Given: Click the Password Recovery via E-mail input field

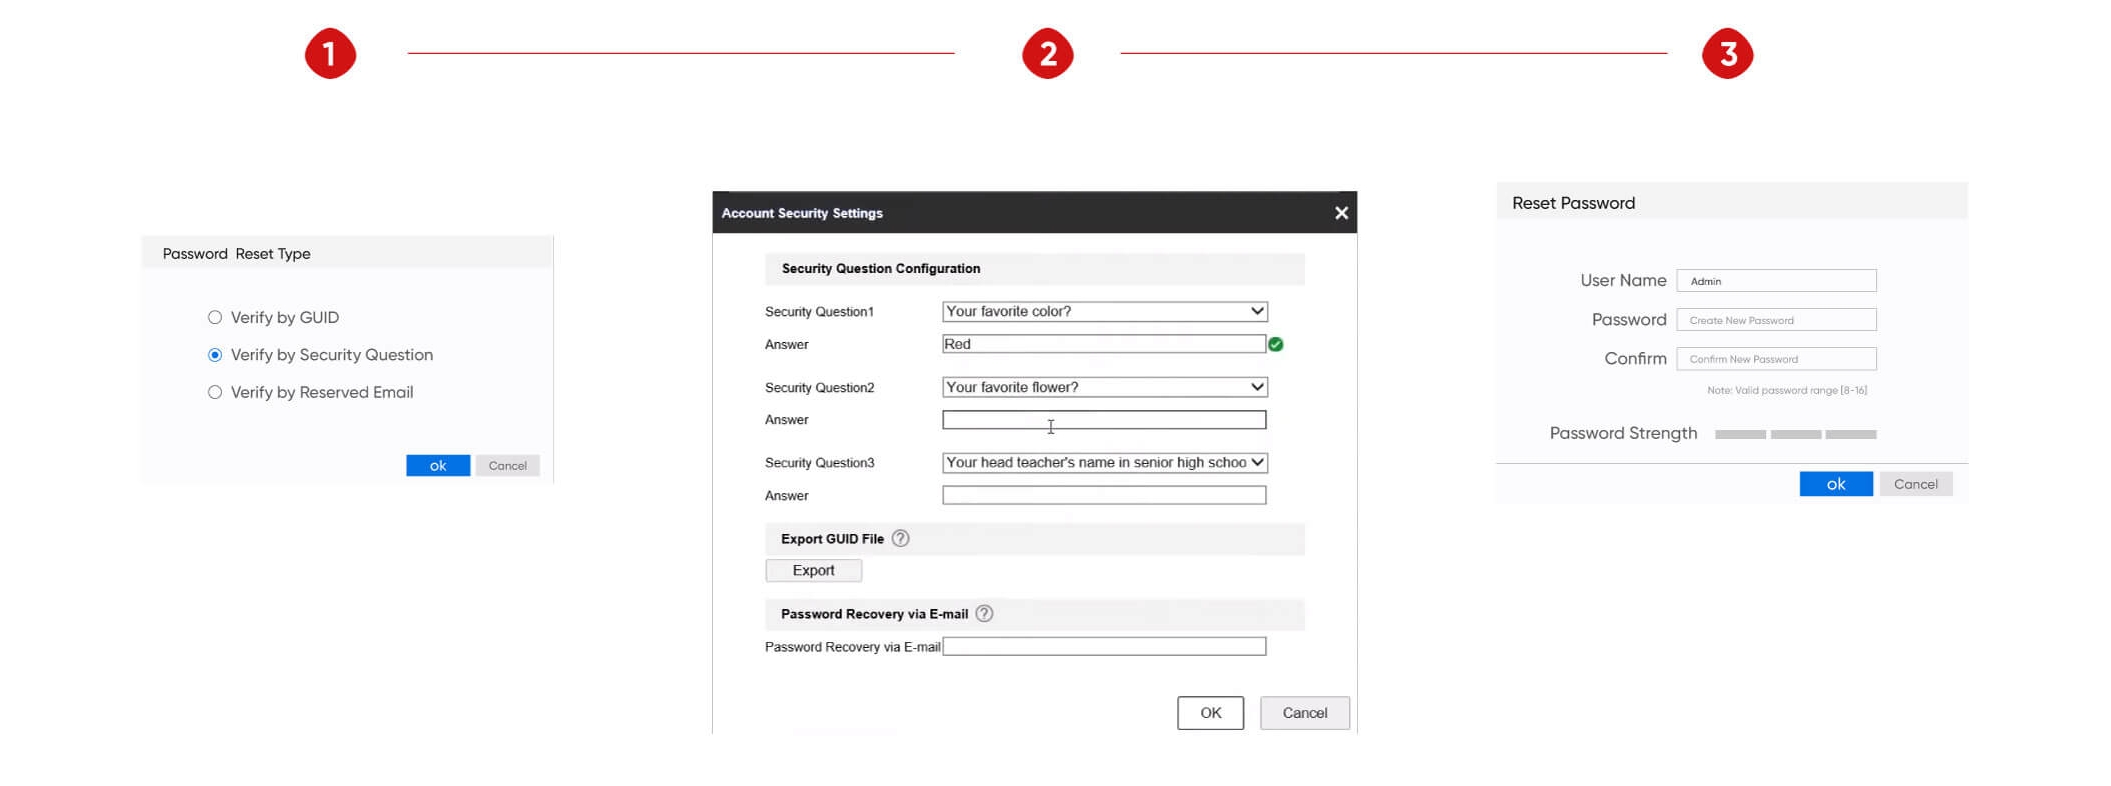Looking at the screenshot, I should click(x=1104, y=646).
